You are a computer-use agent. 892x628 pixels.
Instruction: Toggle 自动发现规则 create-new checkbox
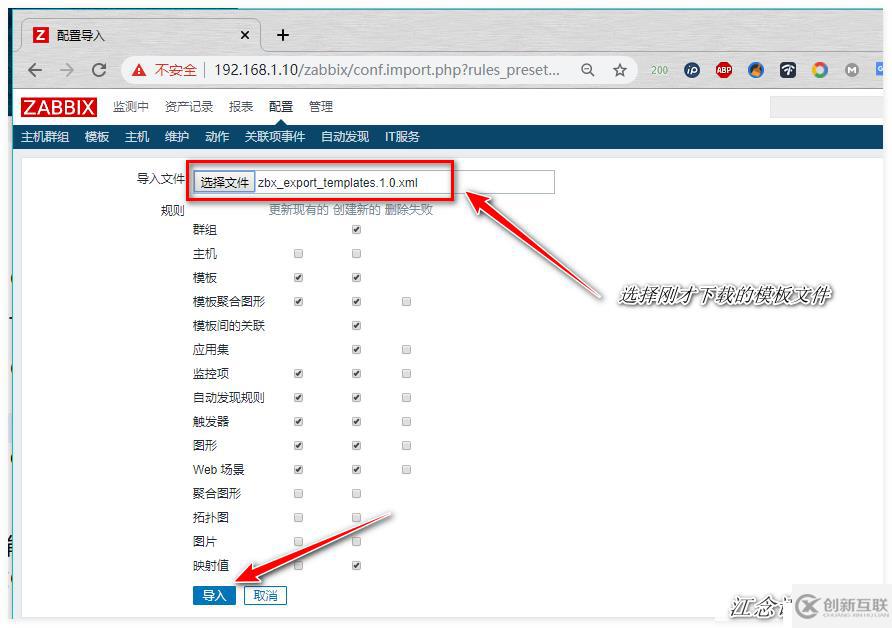click(356, 398)
